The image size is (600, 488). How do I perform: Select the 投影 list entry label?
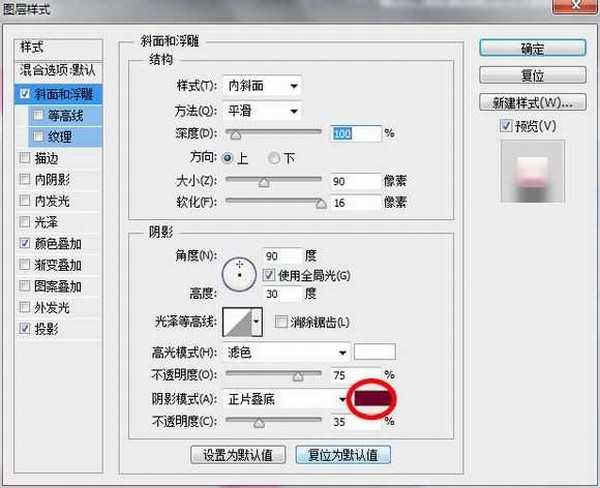pyautogui.click(x=46, y=329)
